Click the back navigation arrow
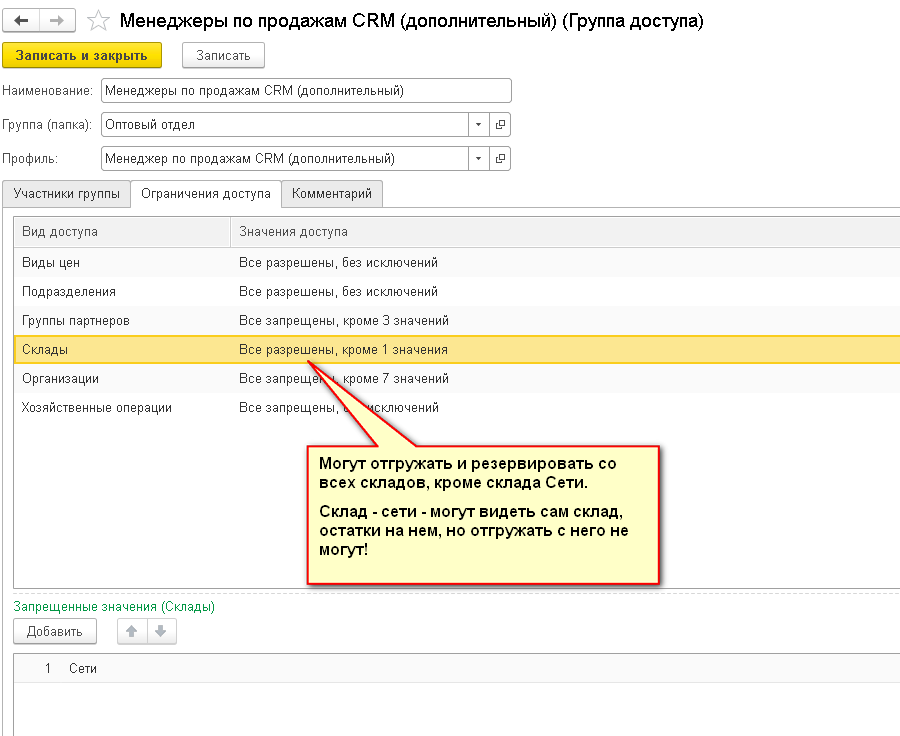The image size is (900, 736). (x=21, y=20)
